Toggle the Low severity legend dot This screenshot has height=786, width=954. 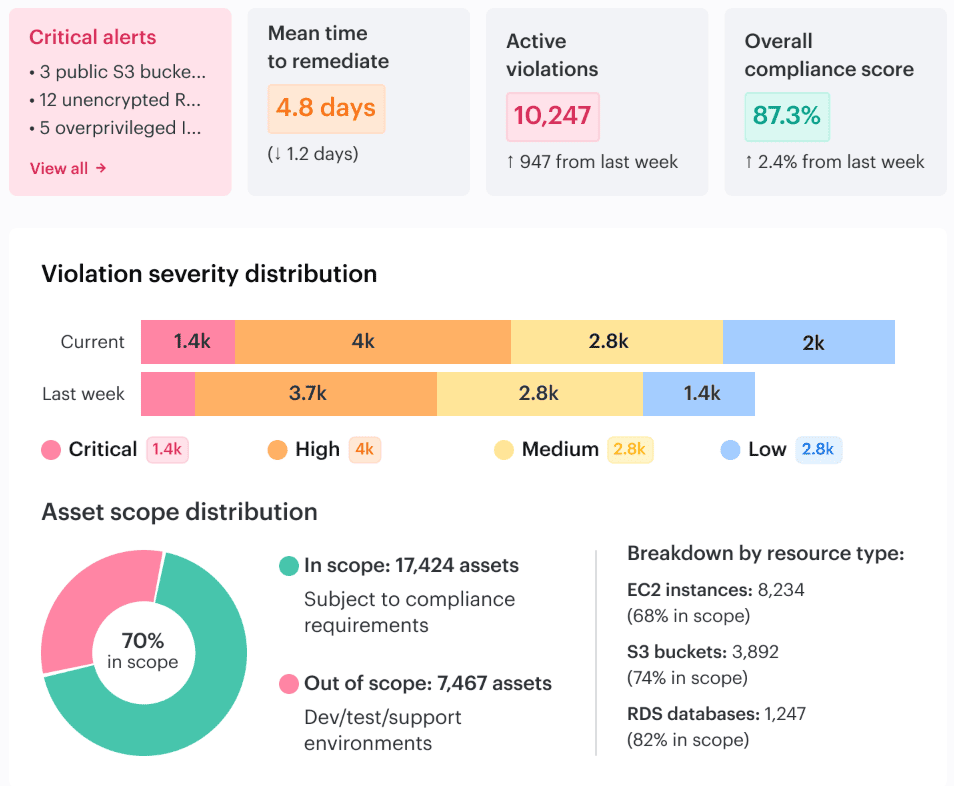(730, 450)
